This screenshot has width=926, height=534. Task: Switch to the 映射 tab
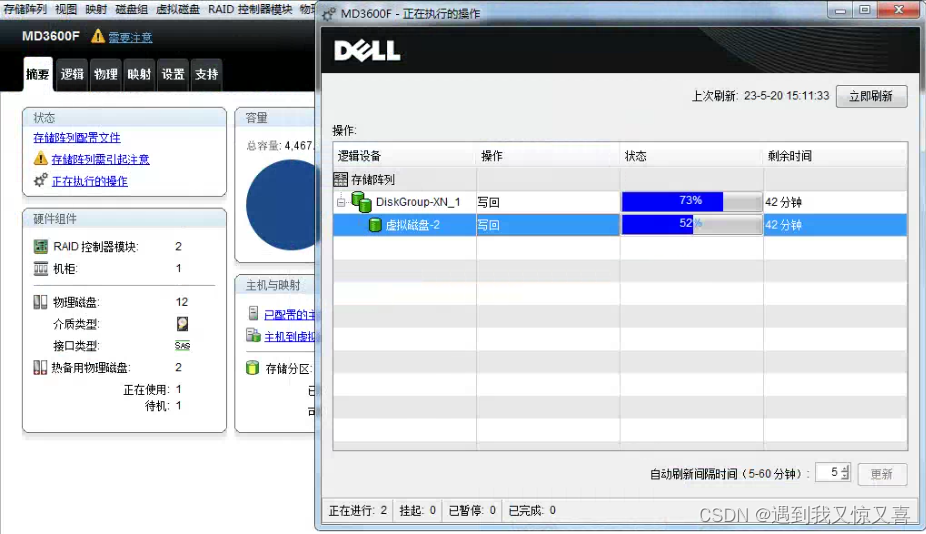139,74
